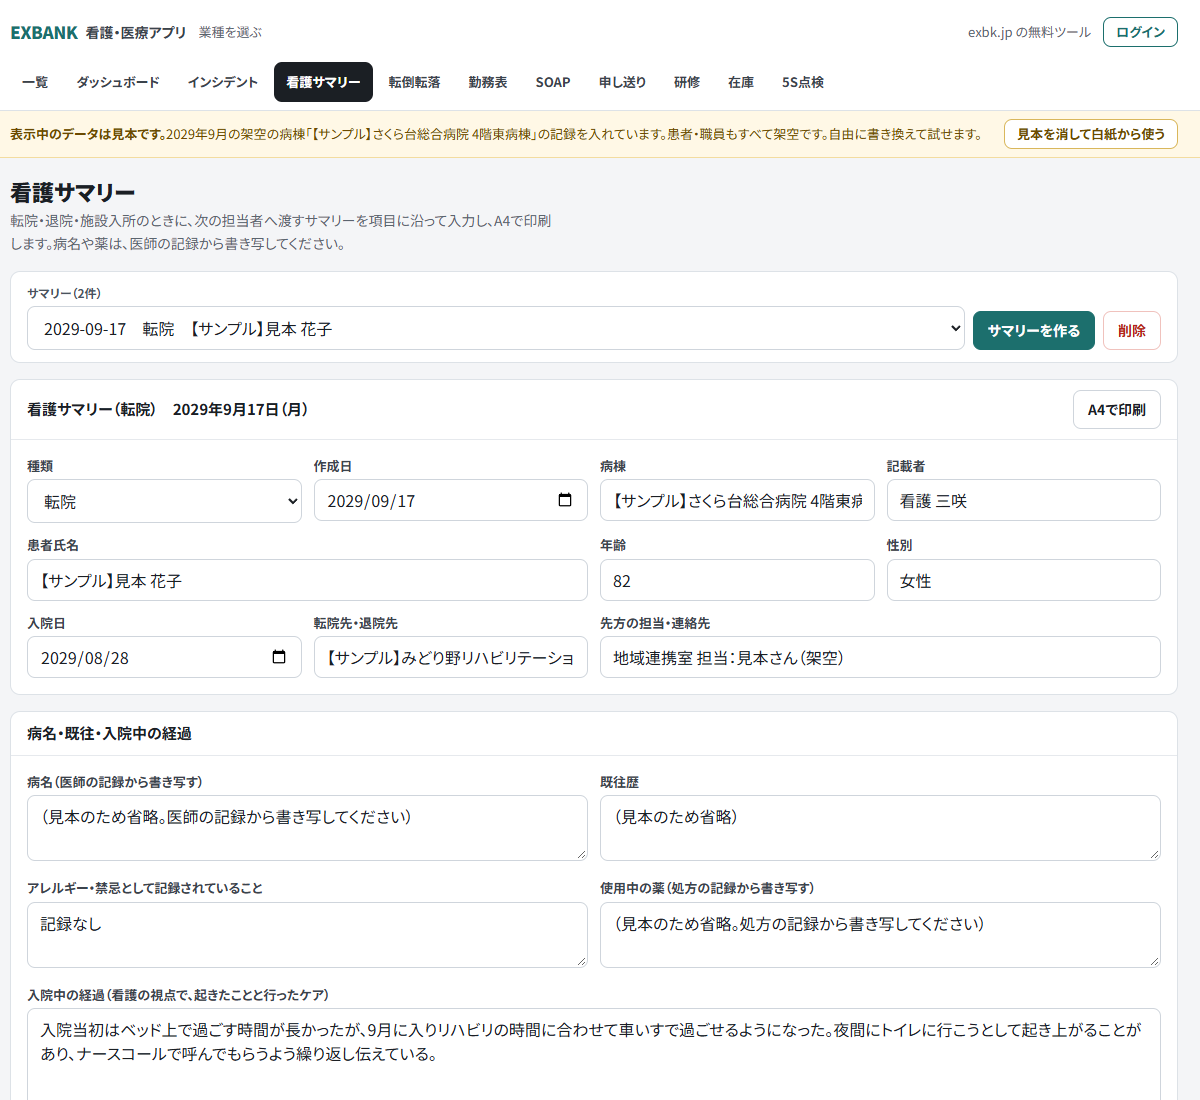
Task: Click the 患者氏名 input field
Action: point(307,580)
